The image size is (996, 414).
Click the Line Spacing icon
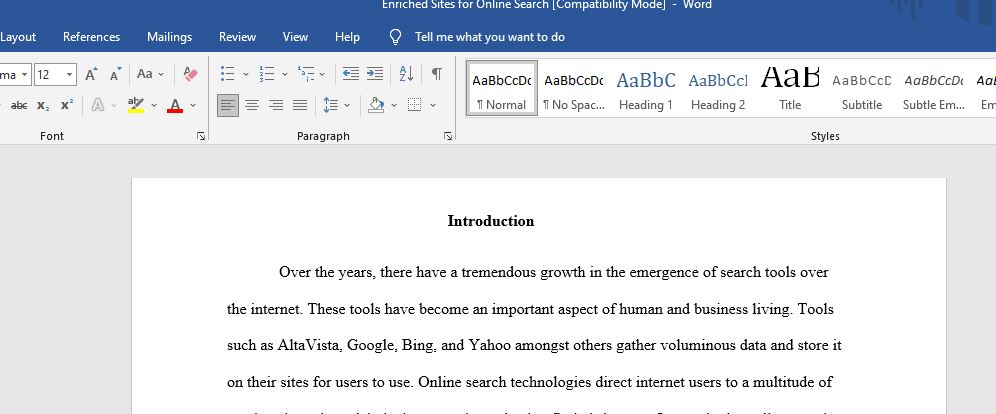tap(330, 105)
